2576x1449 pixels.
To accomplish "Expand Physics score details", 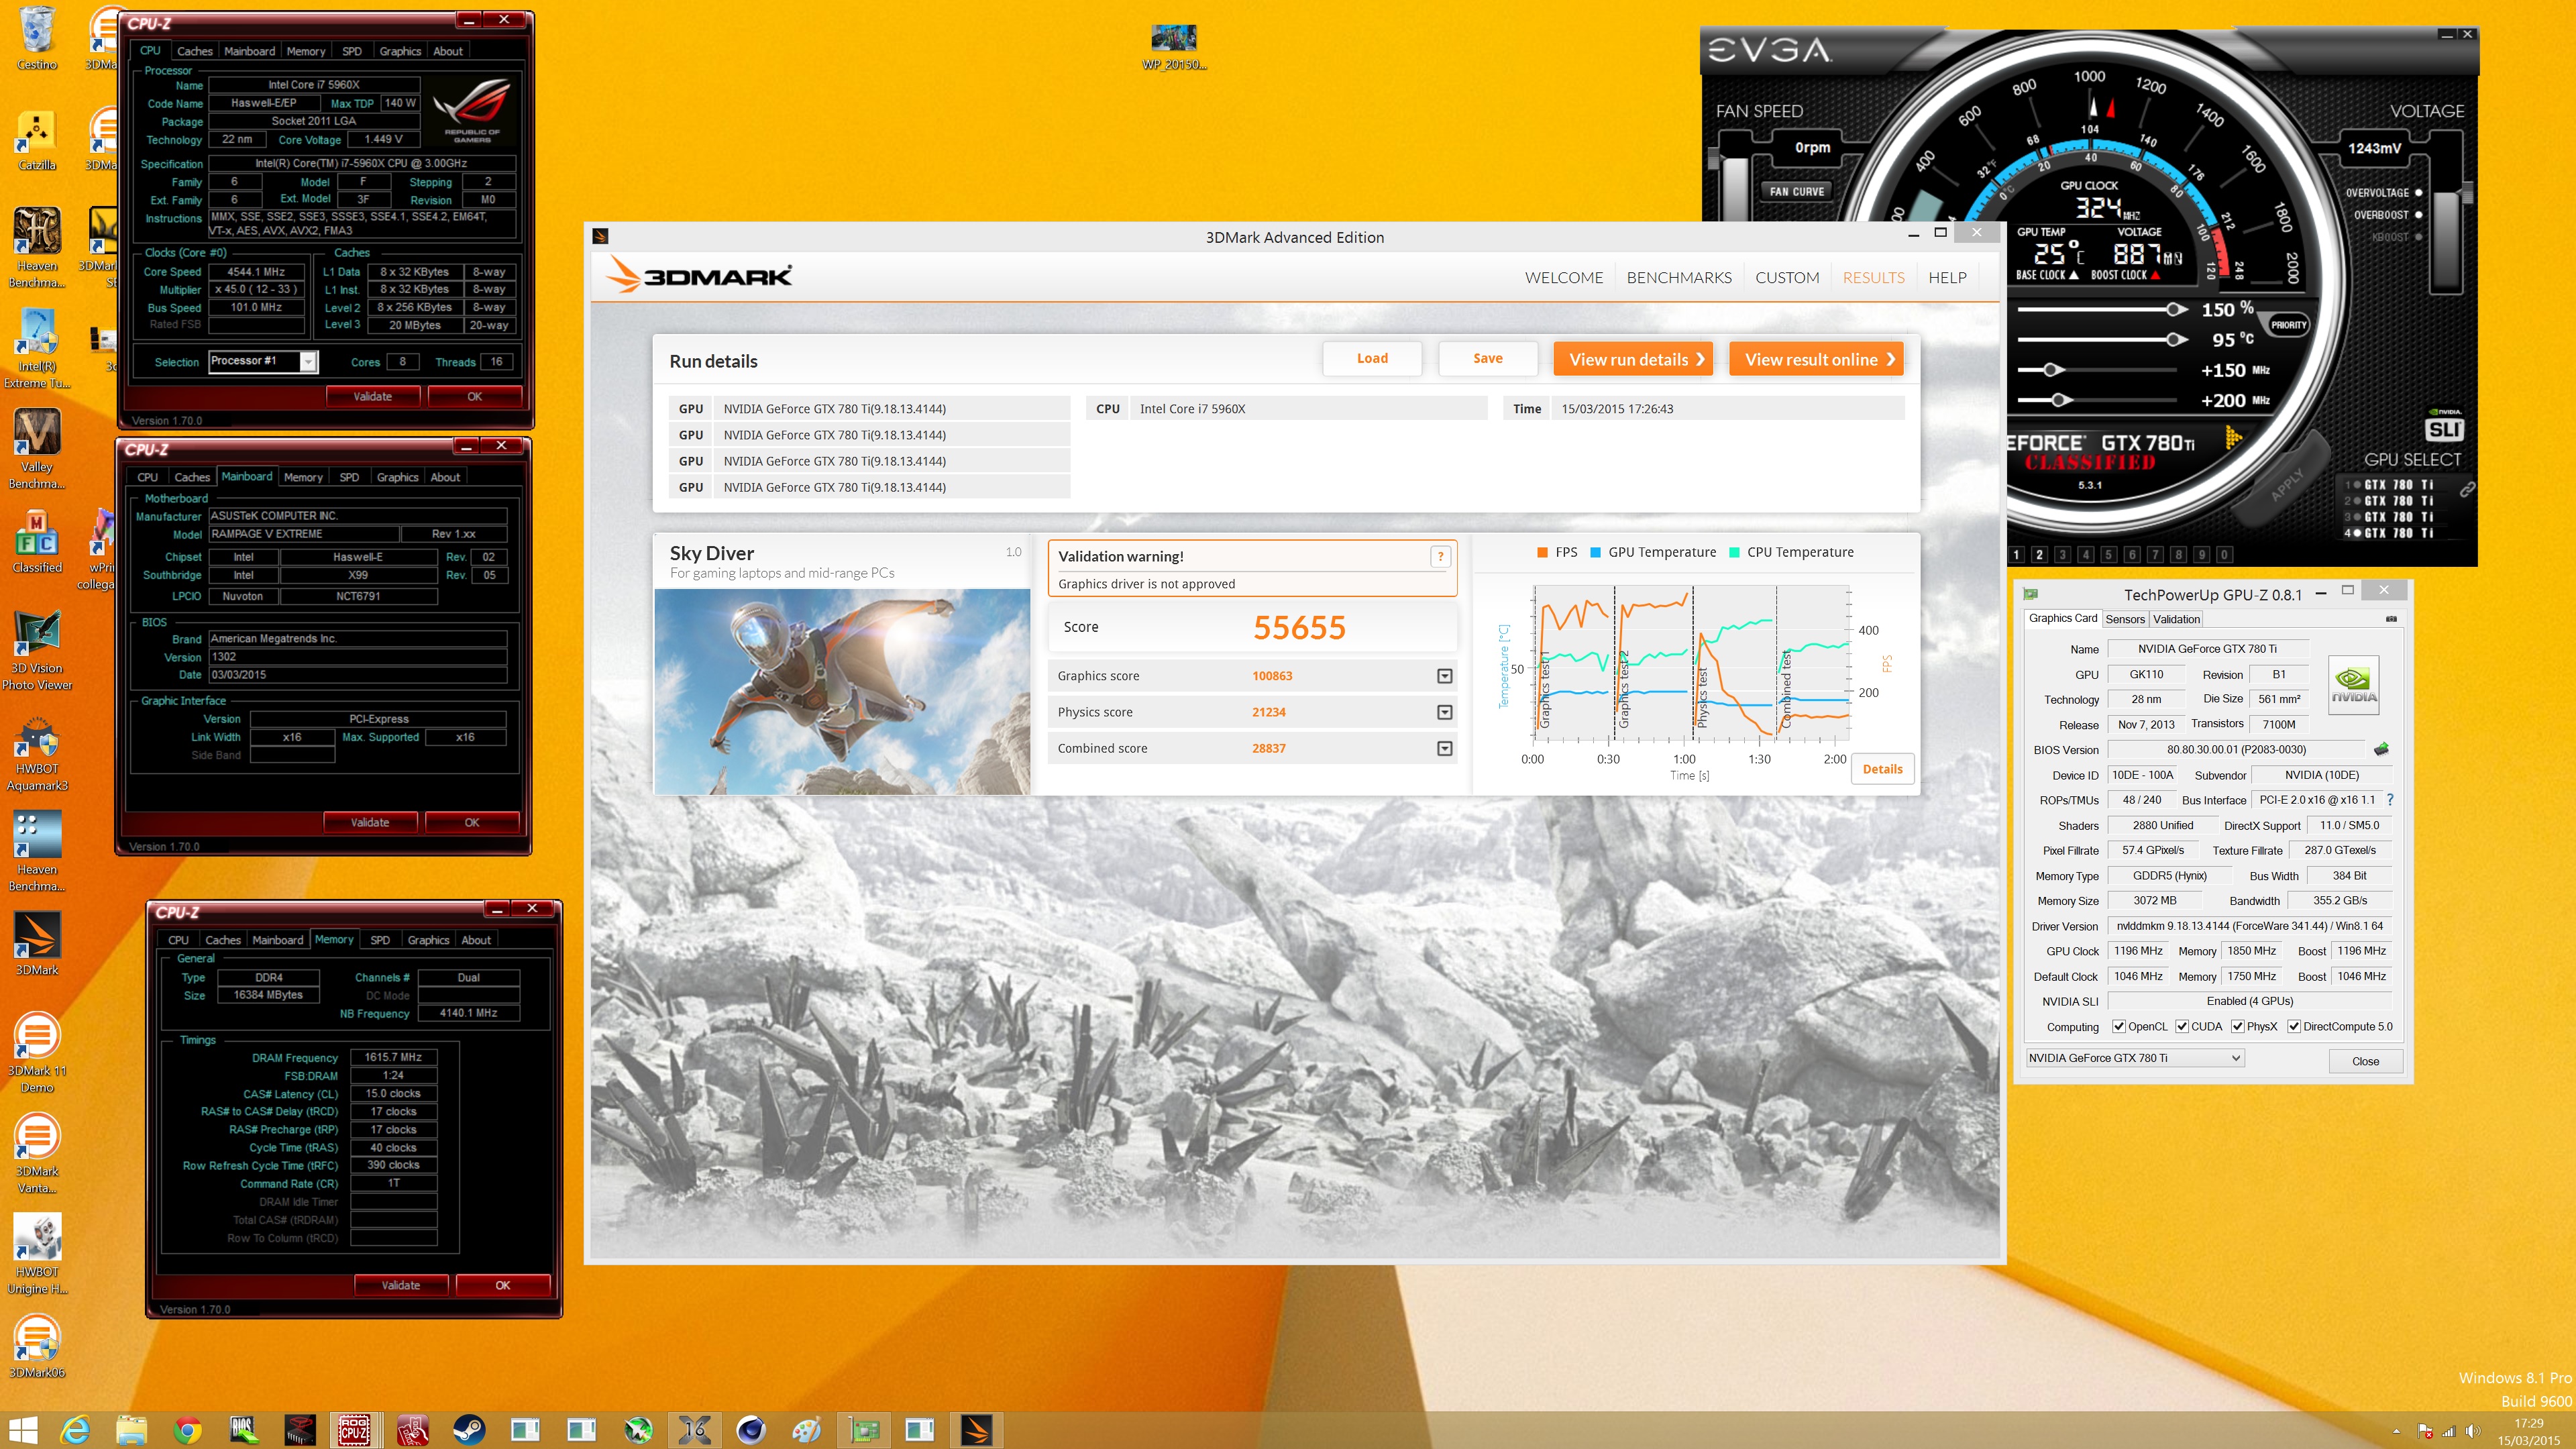I will click(x=1444, y=712).
